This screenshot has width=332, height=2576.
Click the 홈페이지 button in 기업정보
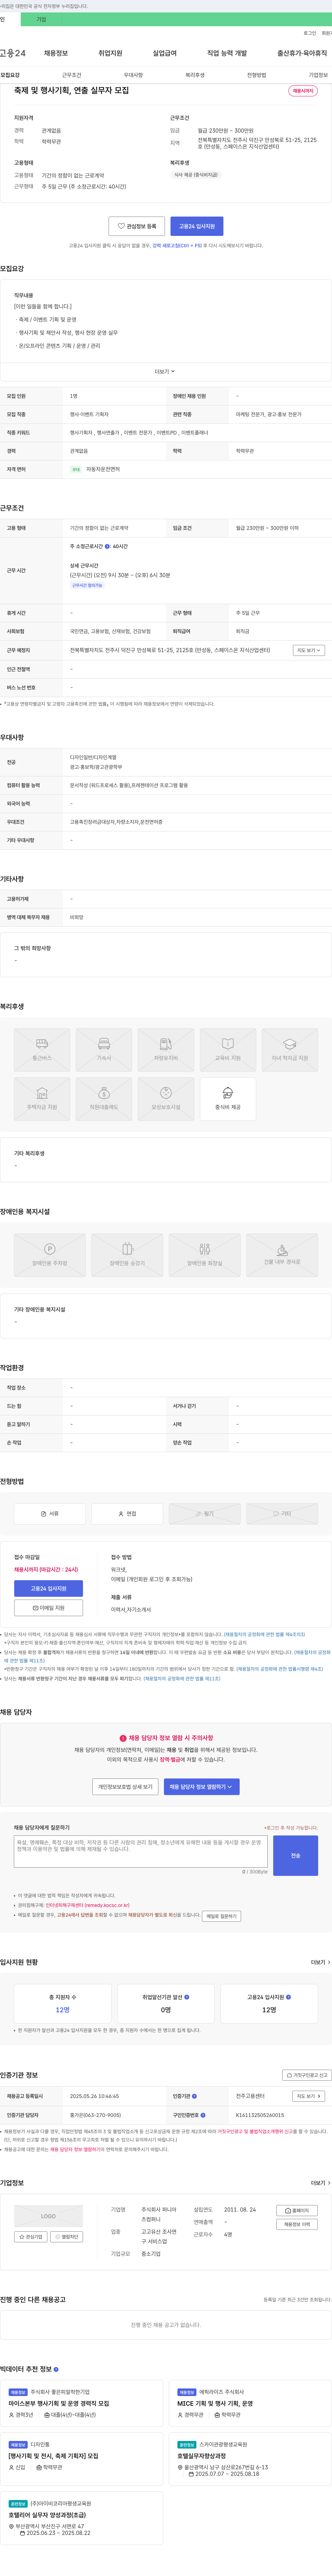(x=297, y=2211)
